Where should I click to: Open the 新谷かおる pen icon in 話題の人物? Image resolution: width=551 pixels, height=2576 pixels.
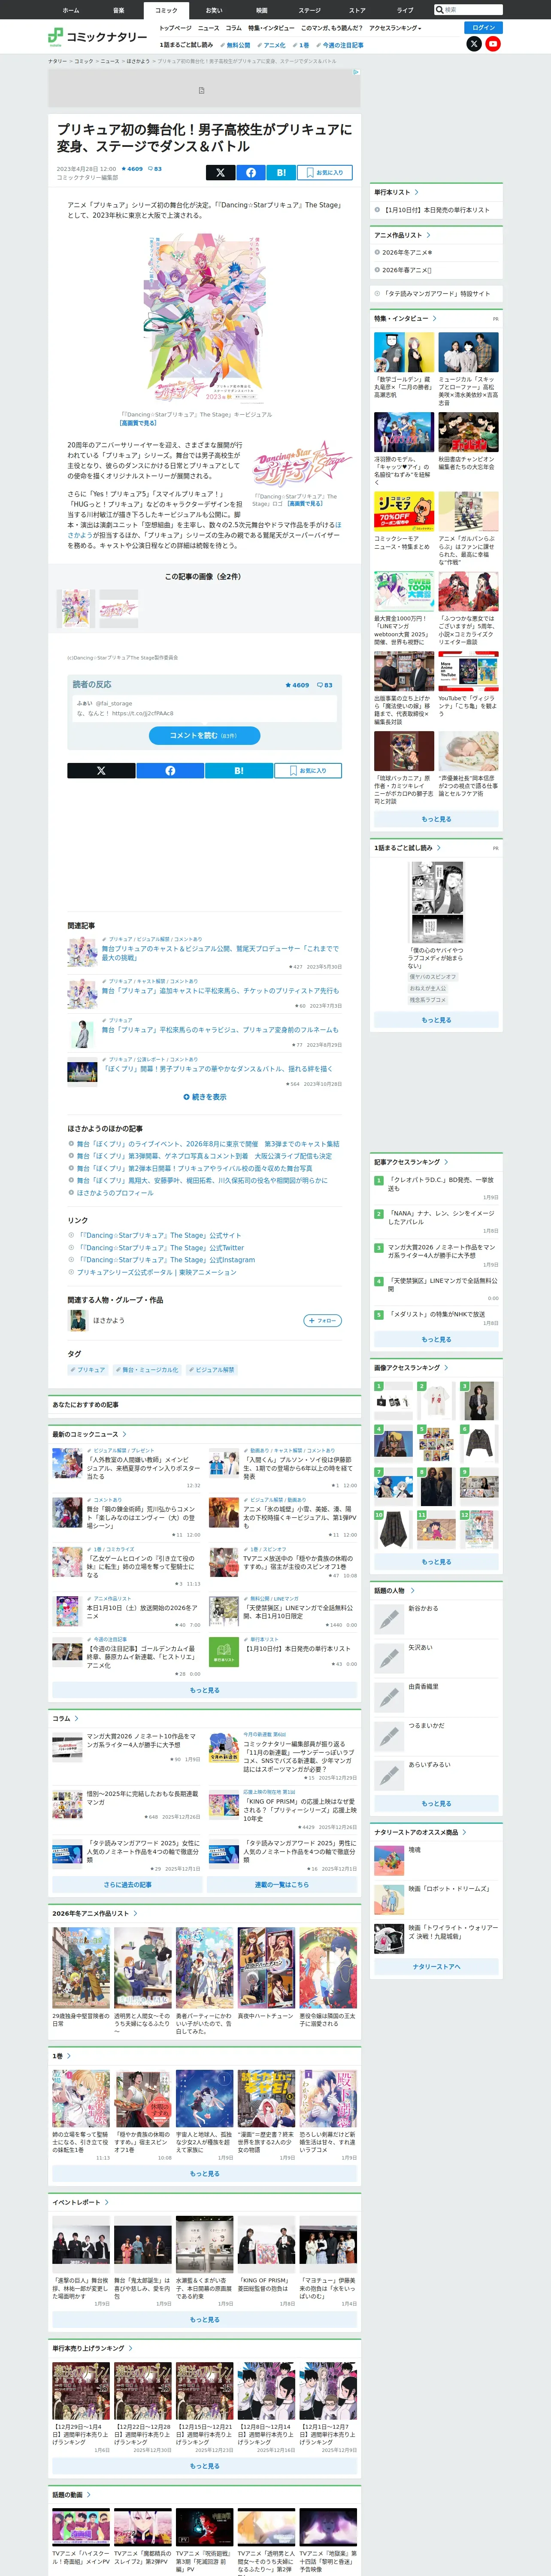coord(388,1618)
